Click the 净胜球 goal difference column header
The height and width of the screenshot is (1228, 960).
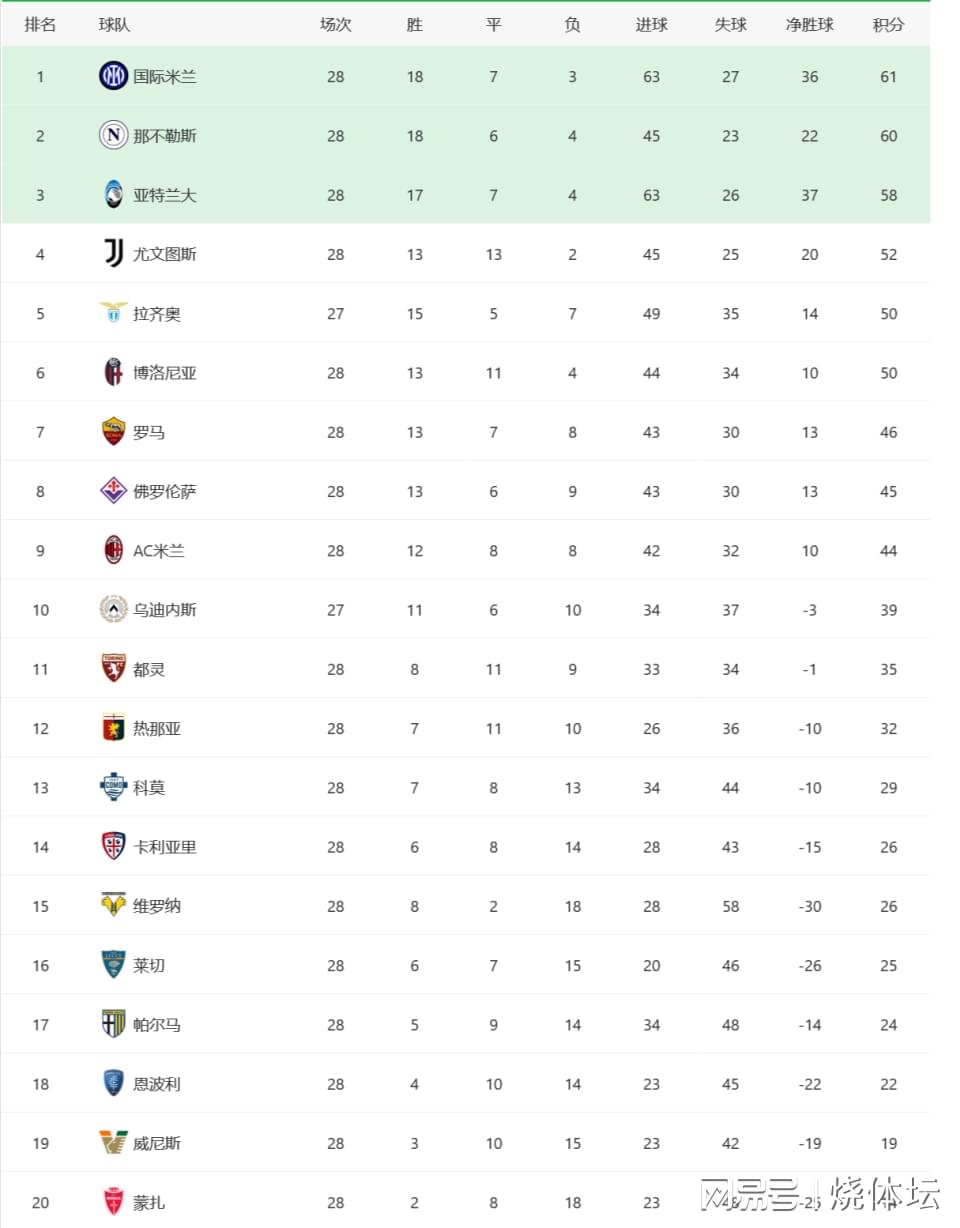pyautogui.click(x=810, y=25)
